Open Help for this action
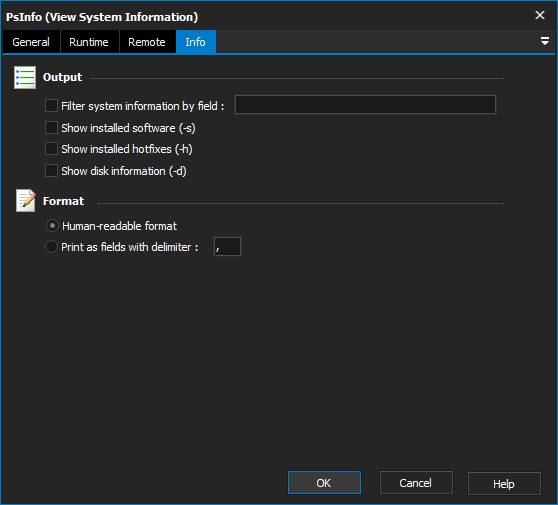Image resolution: width=558 pixels, height=505 pixels. coord(504,484)
